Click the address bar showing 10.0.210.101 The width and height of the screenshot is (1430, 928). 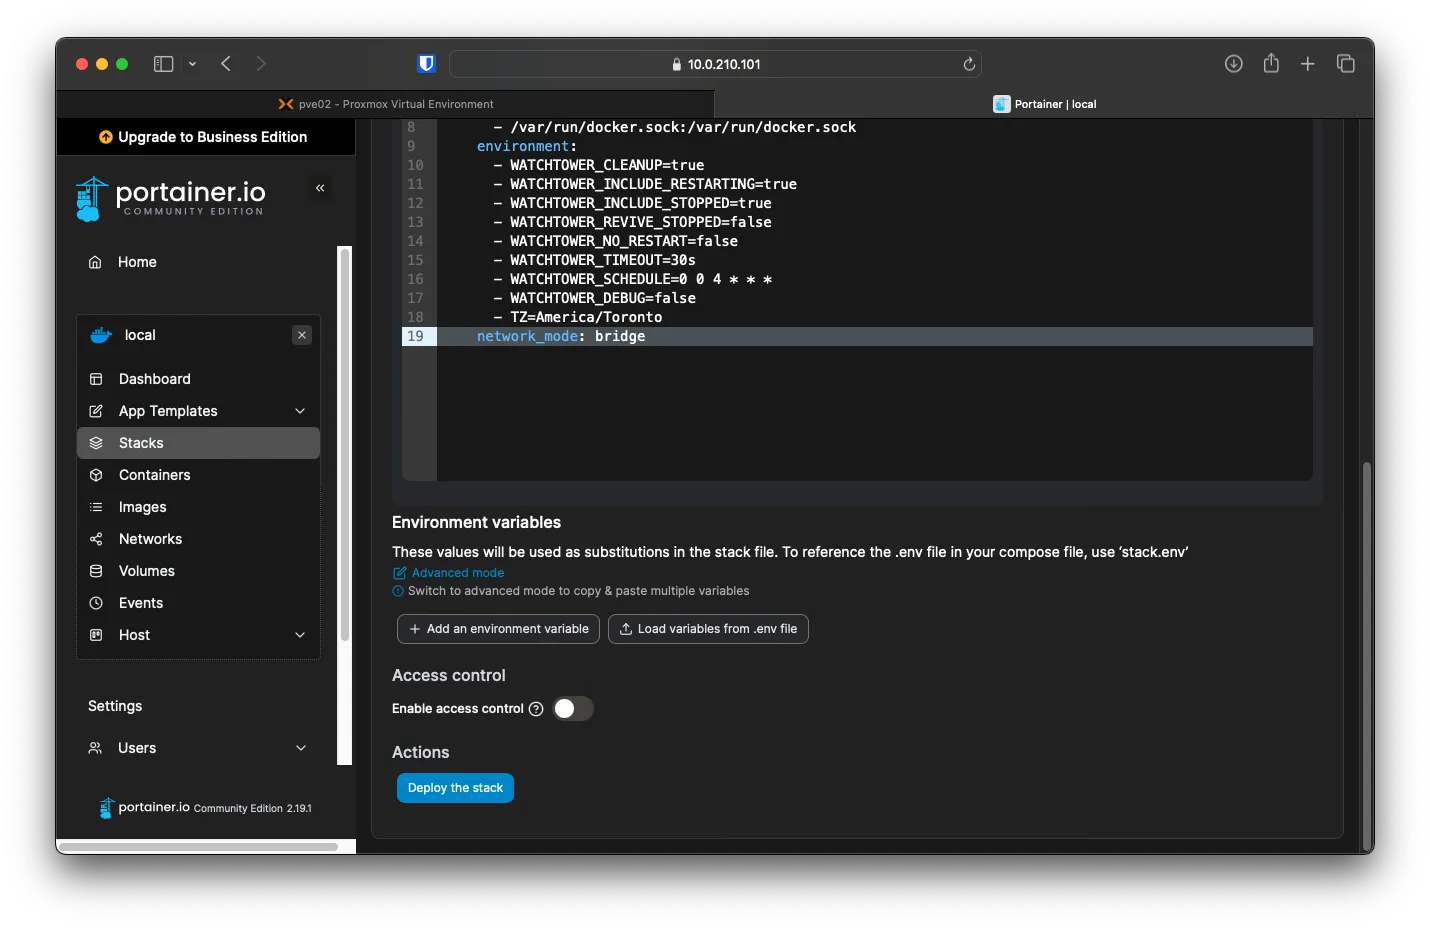715,64
